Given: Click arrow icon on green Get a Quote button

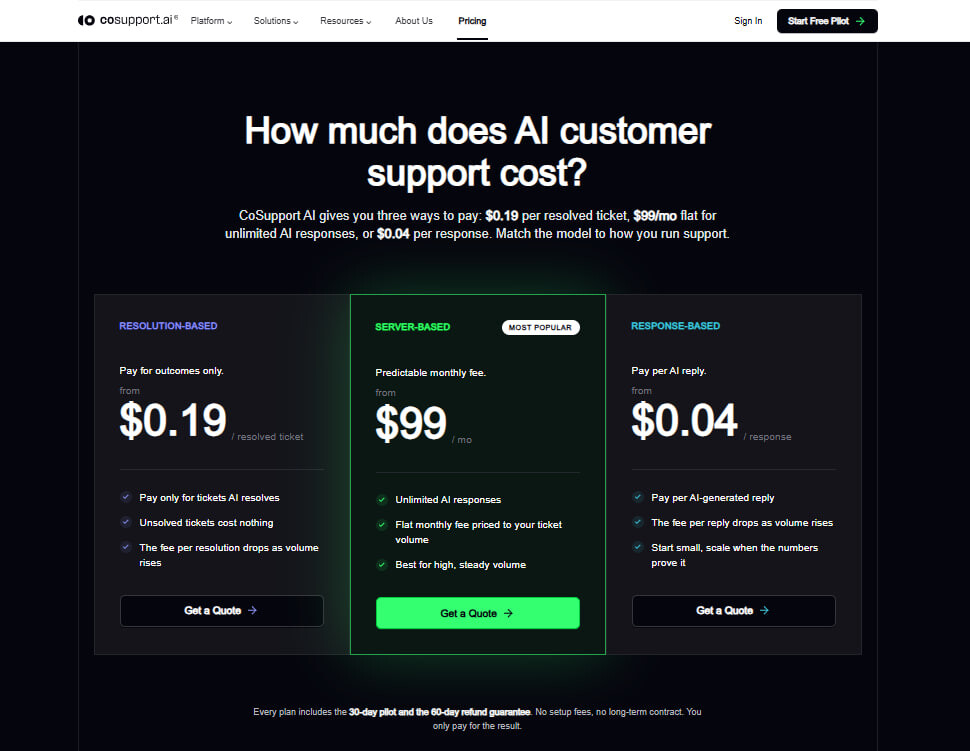Looking at the screenshot, I should pos(509,613).
